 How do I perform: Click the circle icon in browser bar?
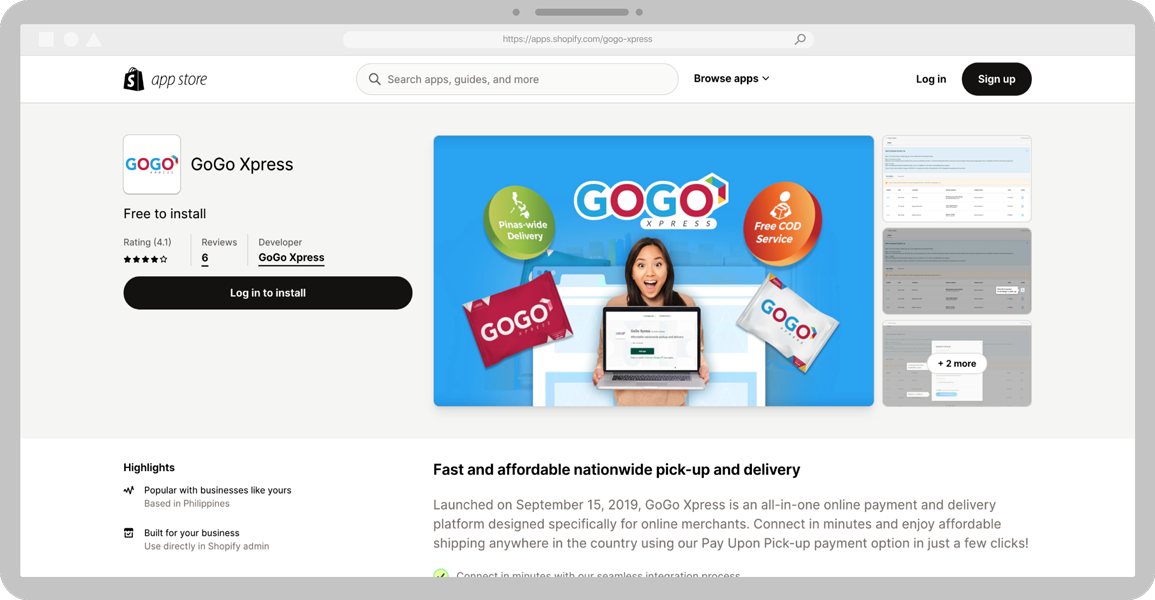(x=71, y=40)
